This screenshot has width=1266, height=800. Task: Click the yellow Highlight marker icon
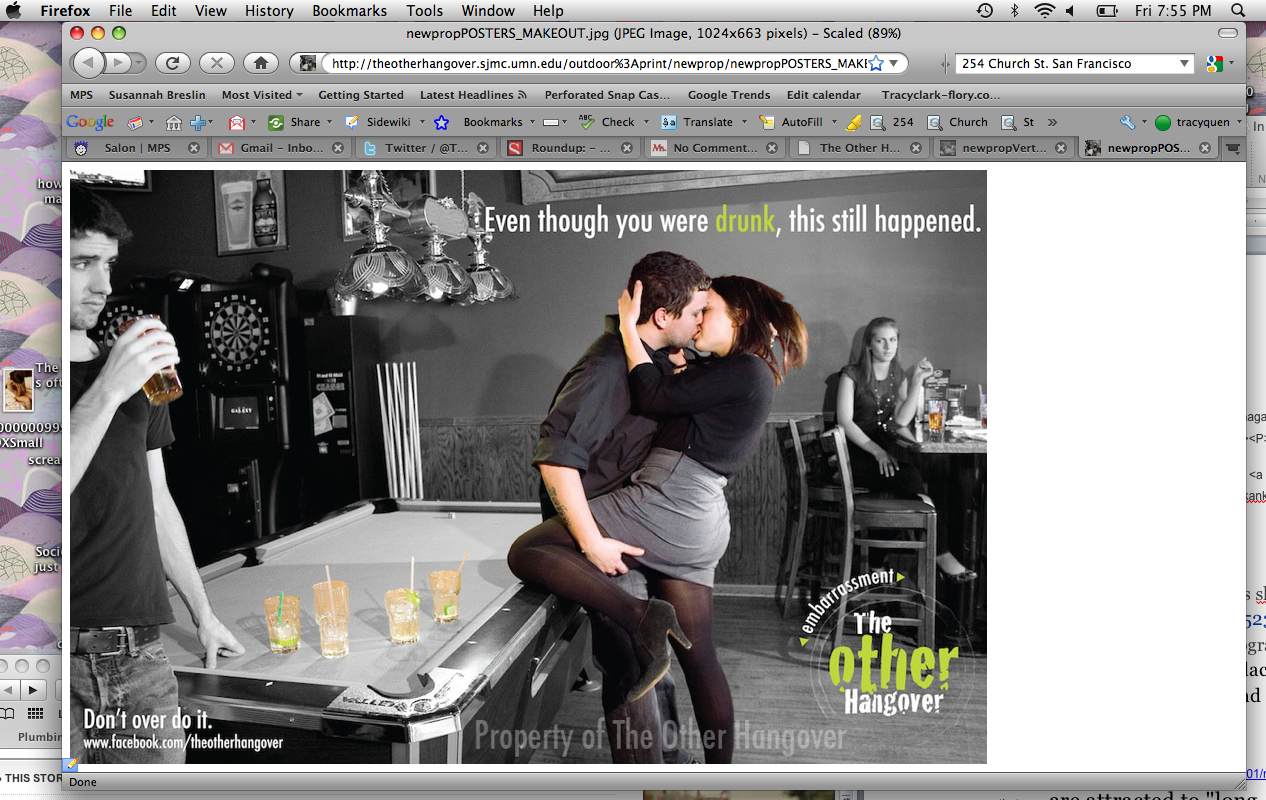click(x=853, y=122)
